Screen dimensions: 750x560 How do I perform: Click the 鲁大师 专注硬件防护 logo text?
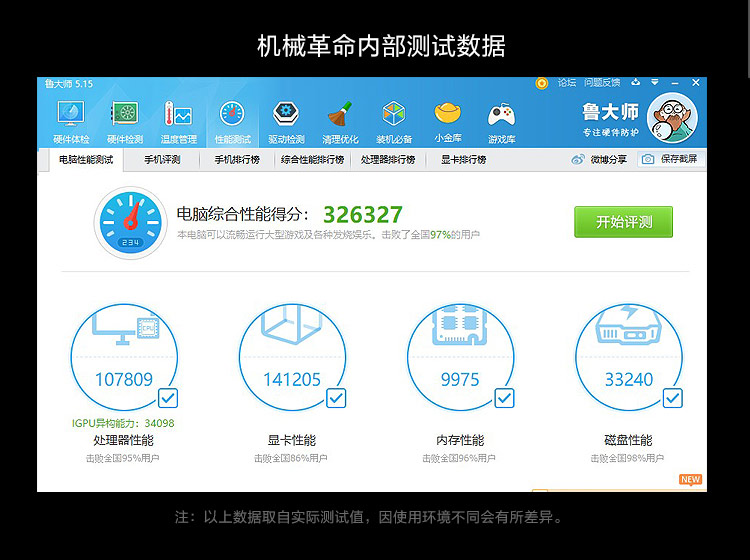tap(610, 119)
